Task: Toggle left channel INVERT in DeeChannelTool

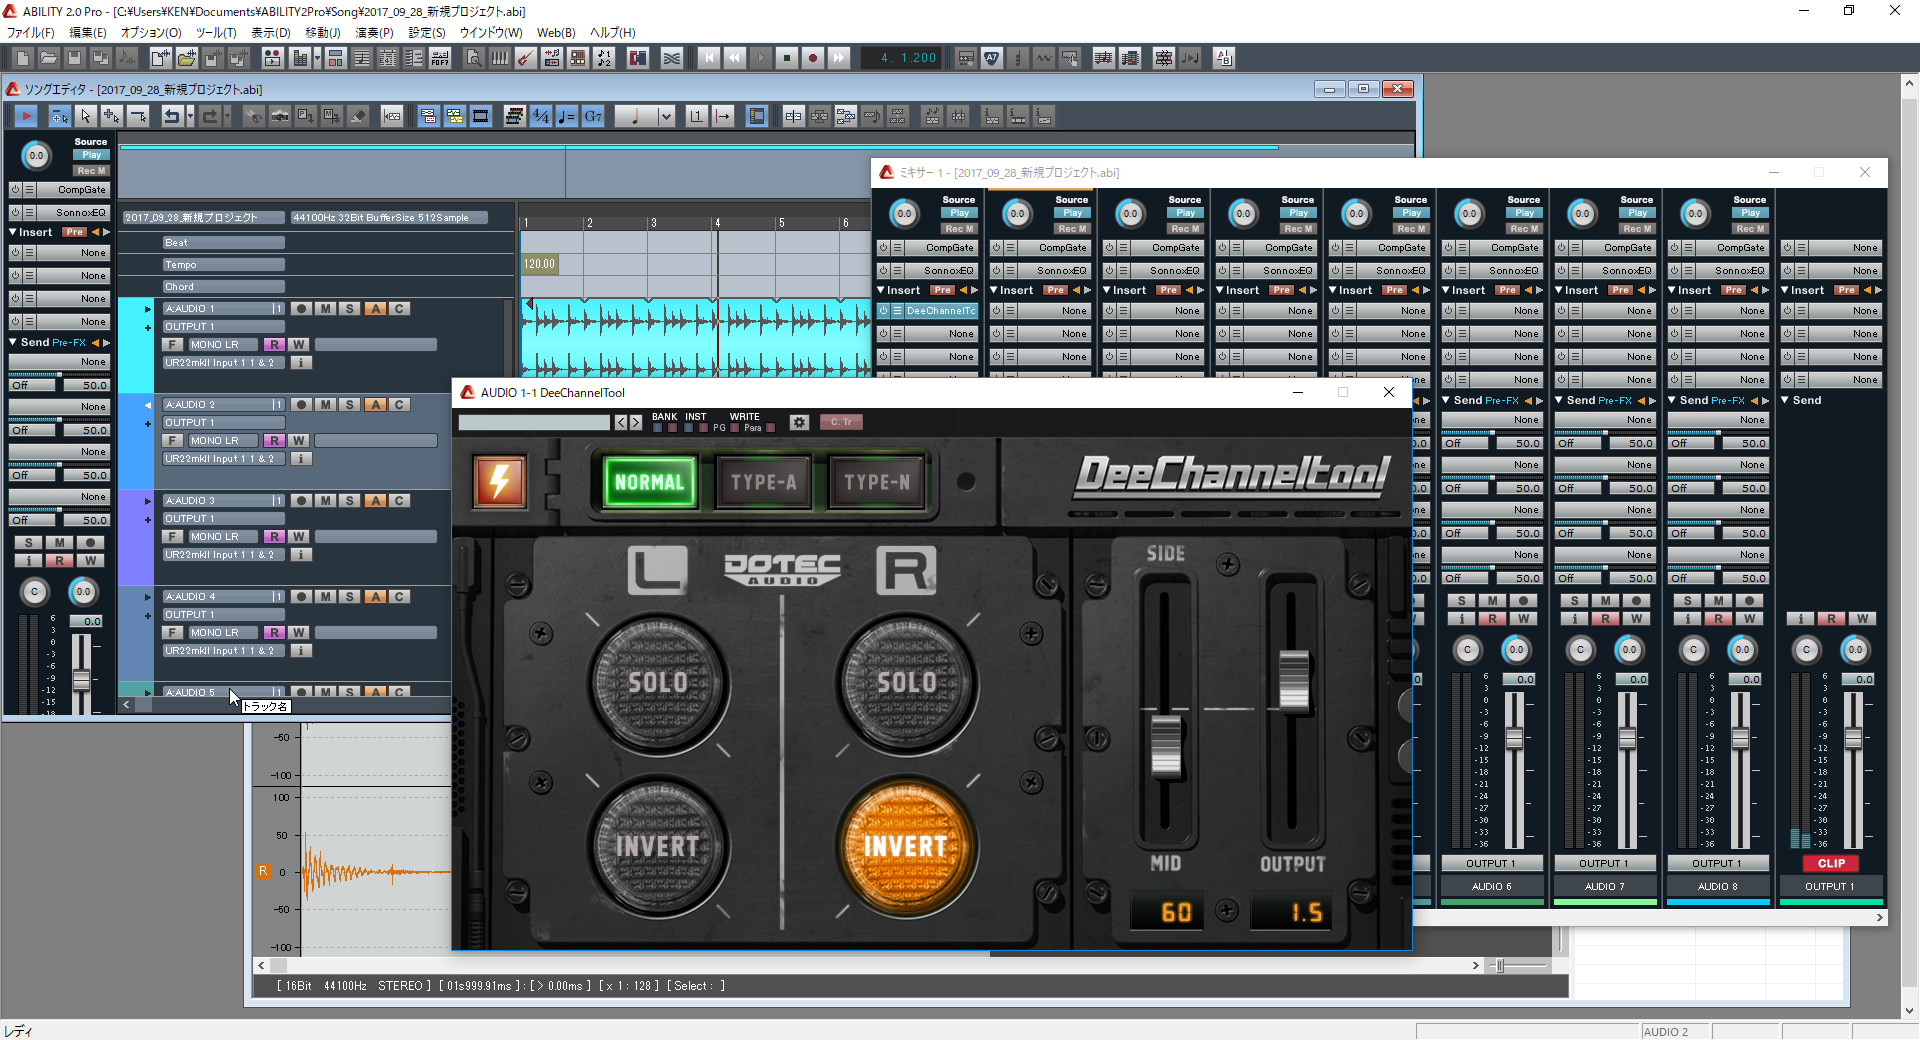Action: [657, 846]
